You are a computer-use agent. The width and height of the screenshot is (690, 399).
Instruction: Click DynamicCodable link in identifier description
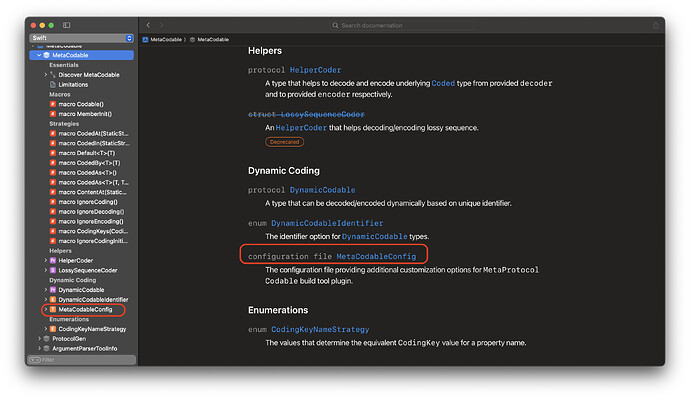pyautogui.click(x=374, y=237)
